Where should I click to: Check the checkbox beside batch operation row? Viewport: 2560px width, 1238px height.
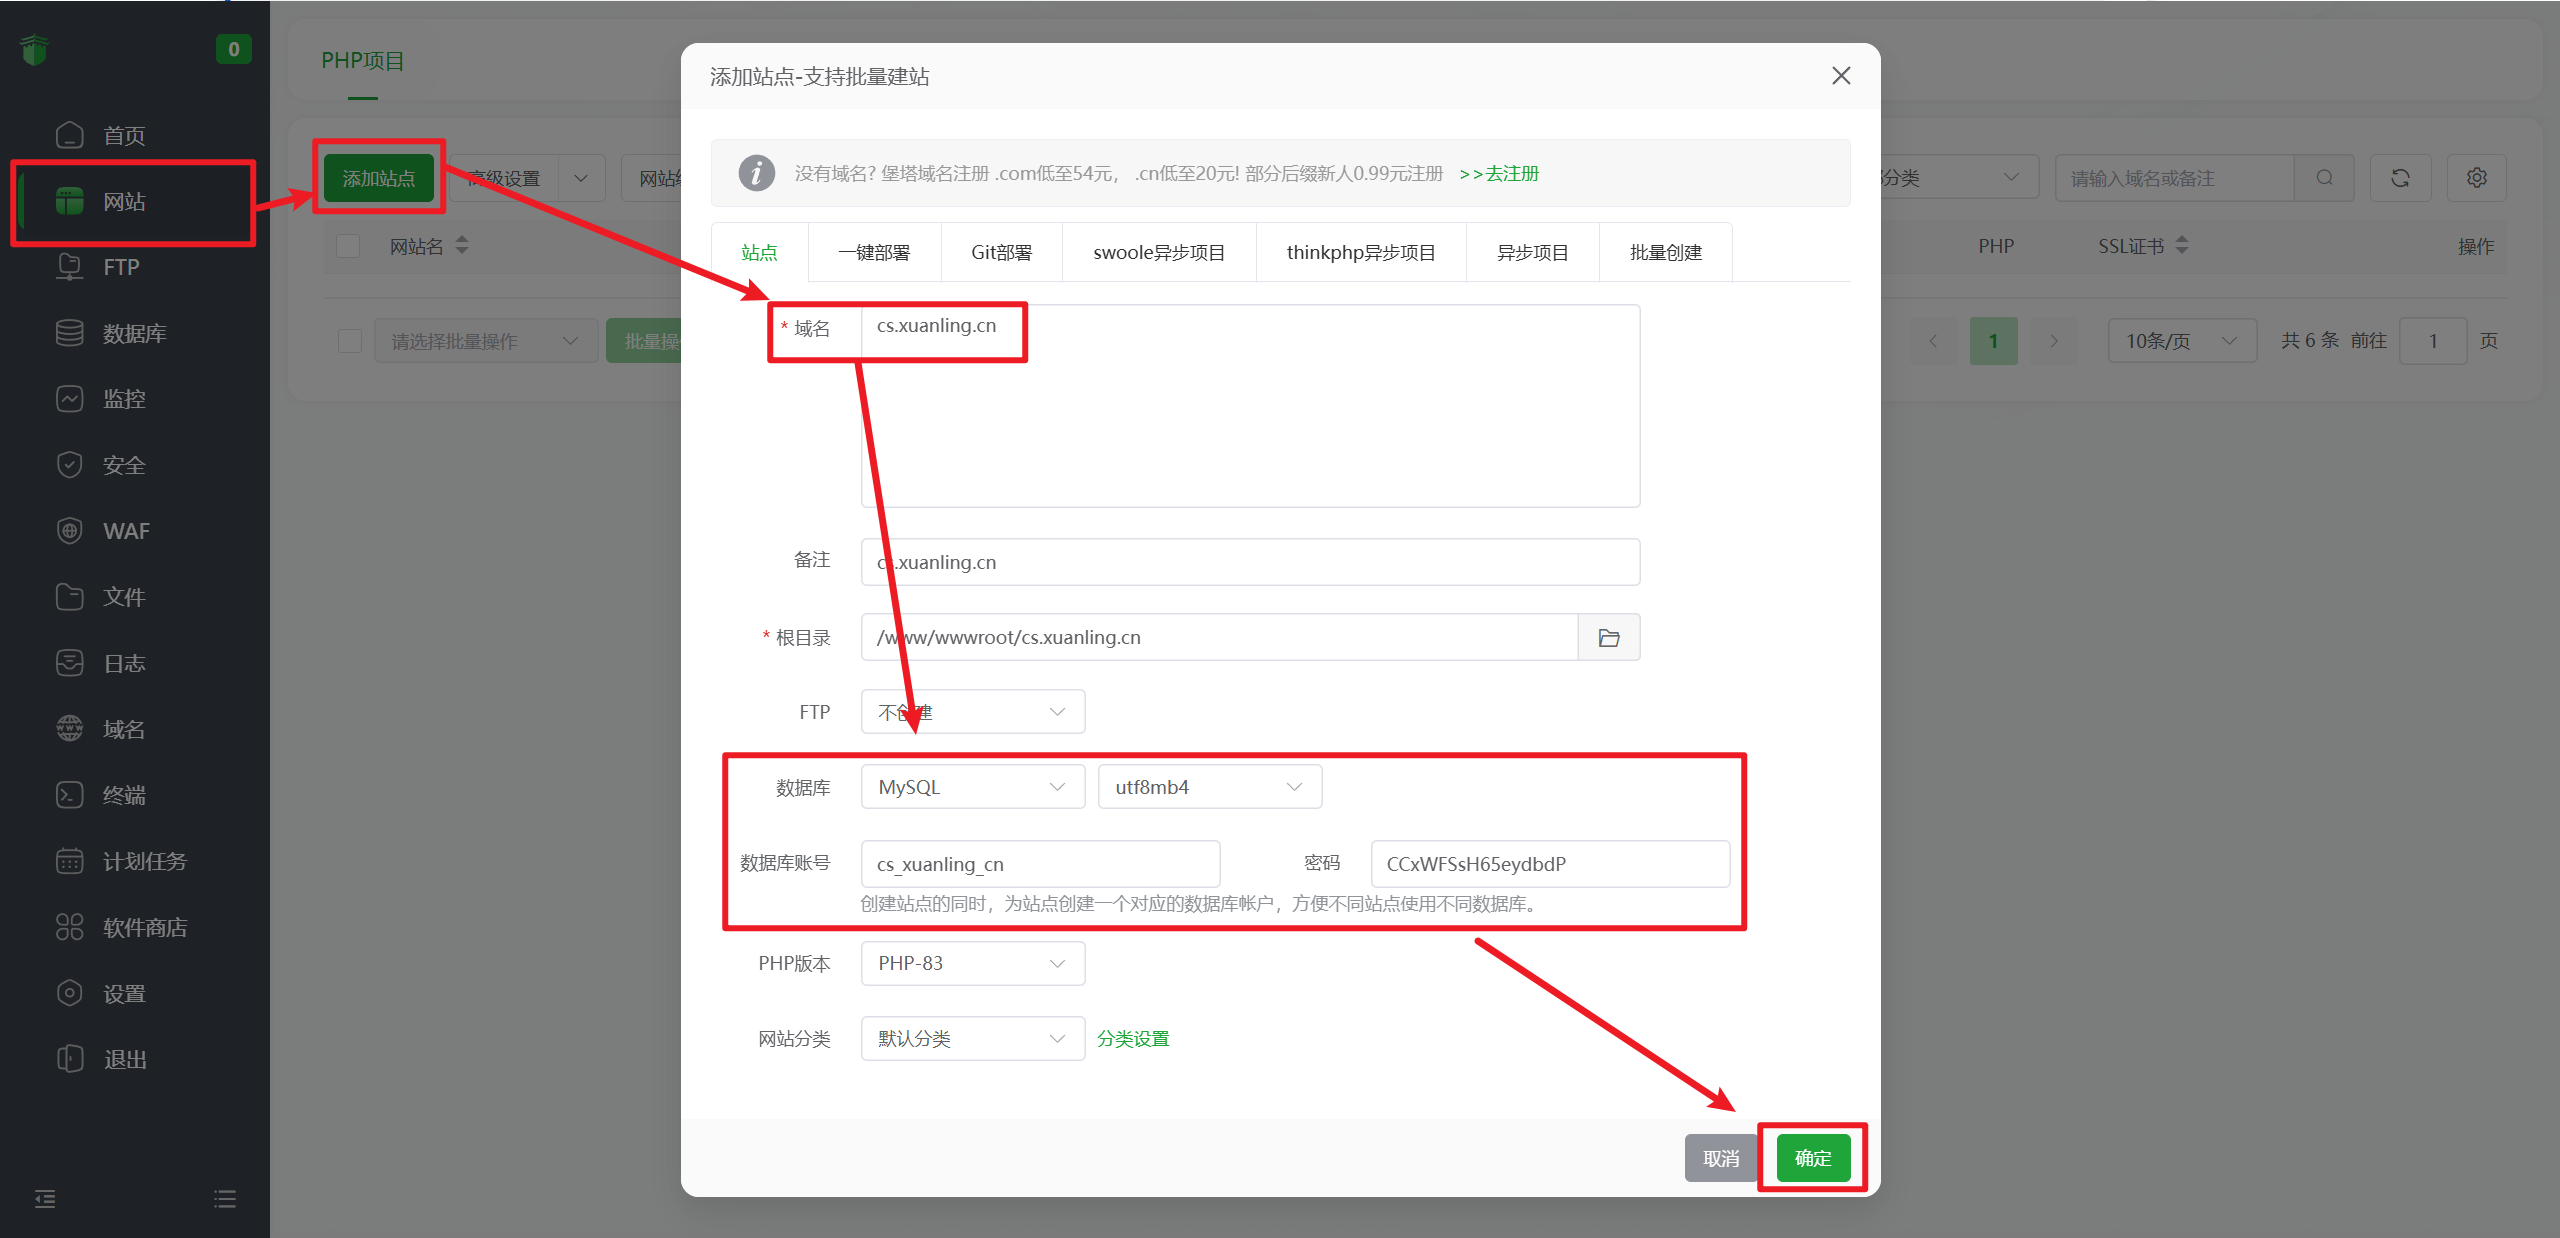tap(350, 340)
